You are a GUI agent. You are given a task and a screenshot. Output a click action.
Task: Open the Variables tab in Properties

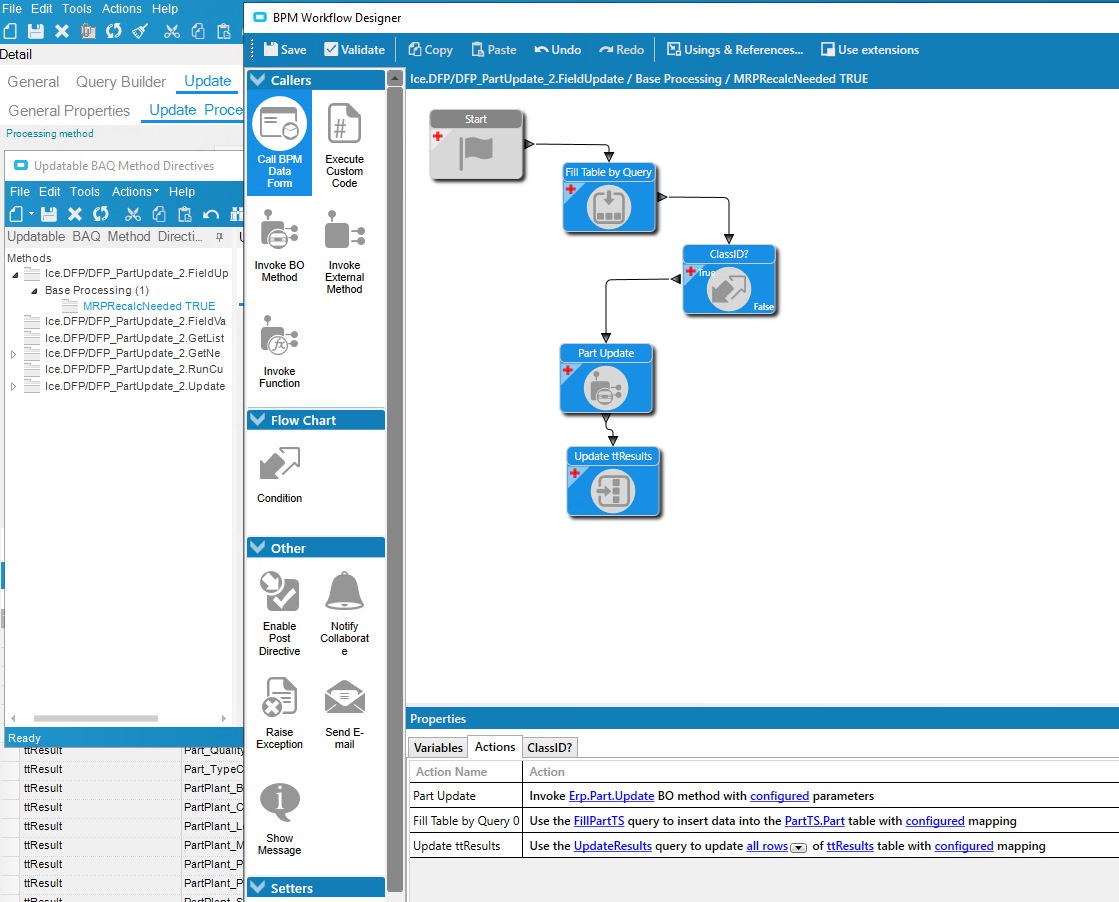438,747
